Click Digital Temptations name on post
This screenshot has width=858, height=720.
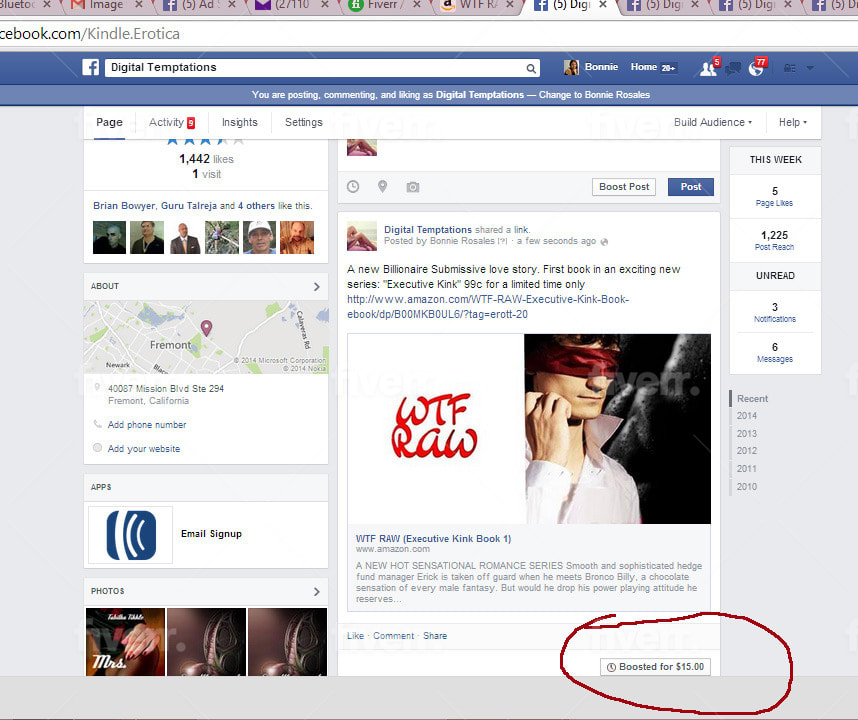(x=428, y=230)
